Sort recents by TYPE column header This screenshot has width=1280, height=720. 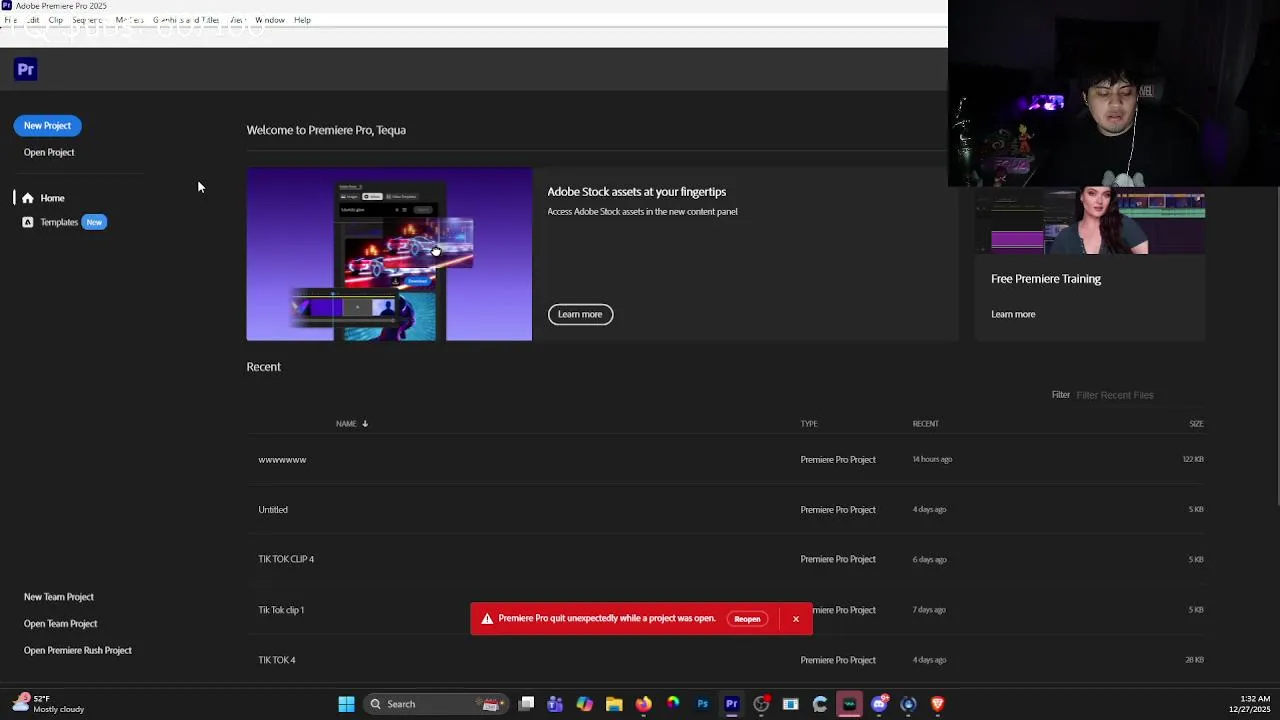click(809, 424)
